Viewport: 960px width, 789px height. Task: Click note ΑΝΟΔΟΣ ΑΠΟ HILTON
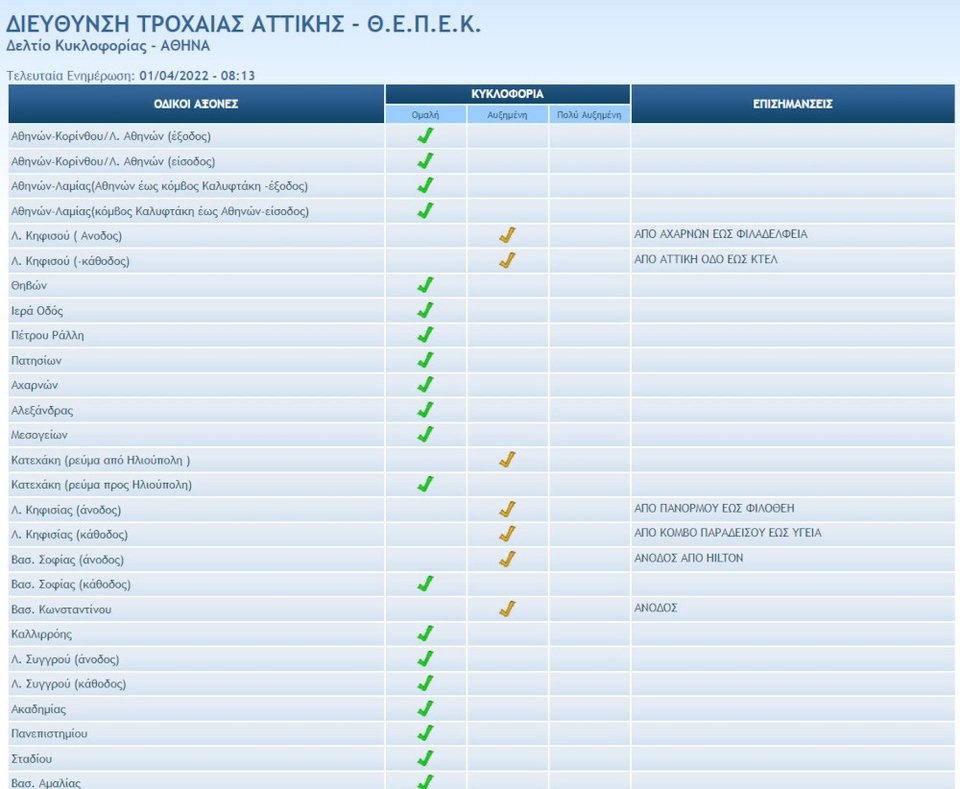tap(689, 558)
